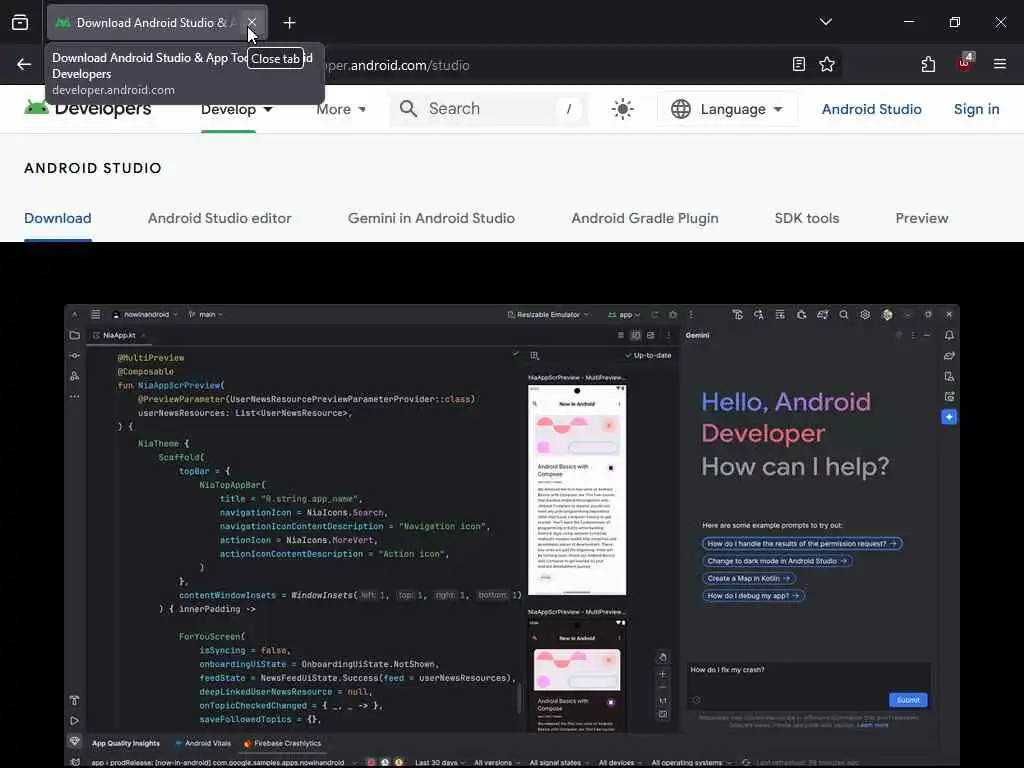Select the NiaApp.kt editor tab
1024x768 pixels.
(x=119, y=336)
